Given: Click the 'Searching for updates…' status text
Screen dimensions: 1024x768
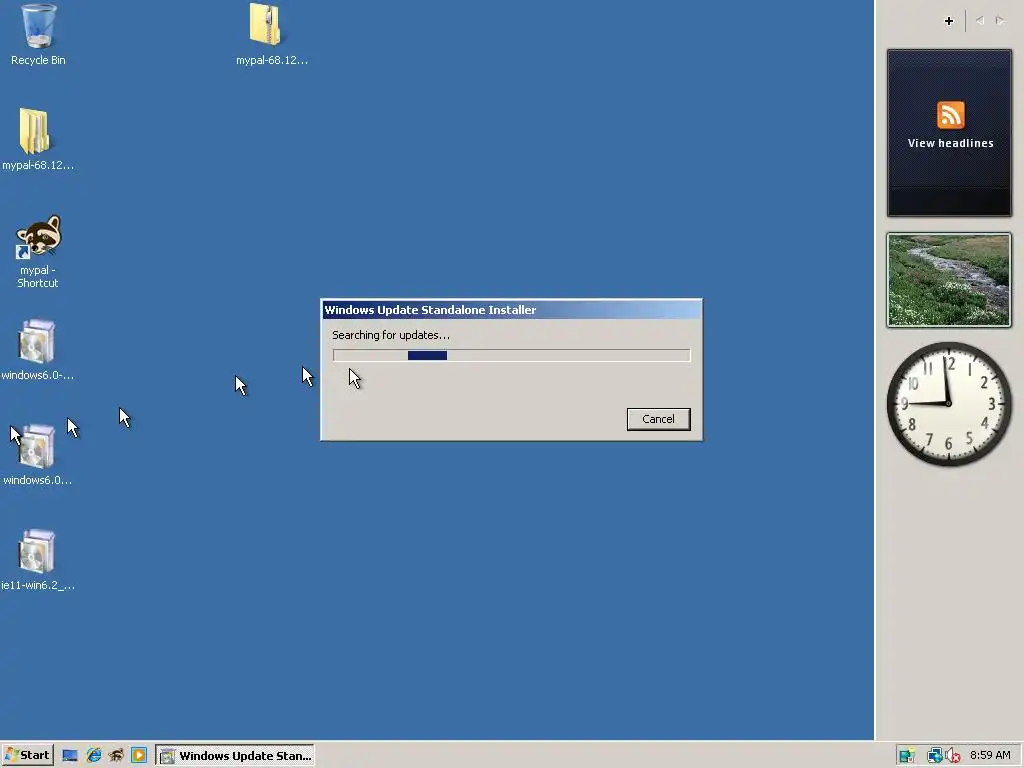Looking at the screenshot, I should coord(391,335).
